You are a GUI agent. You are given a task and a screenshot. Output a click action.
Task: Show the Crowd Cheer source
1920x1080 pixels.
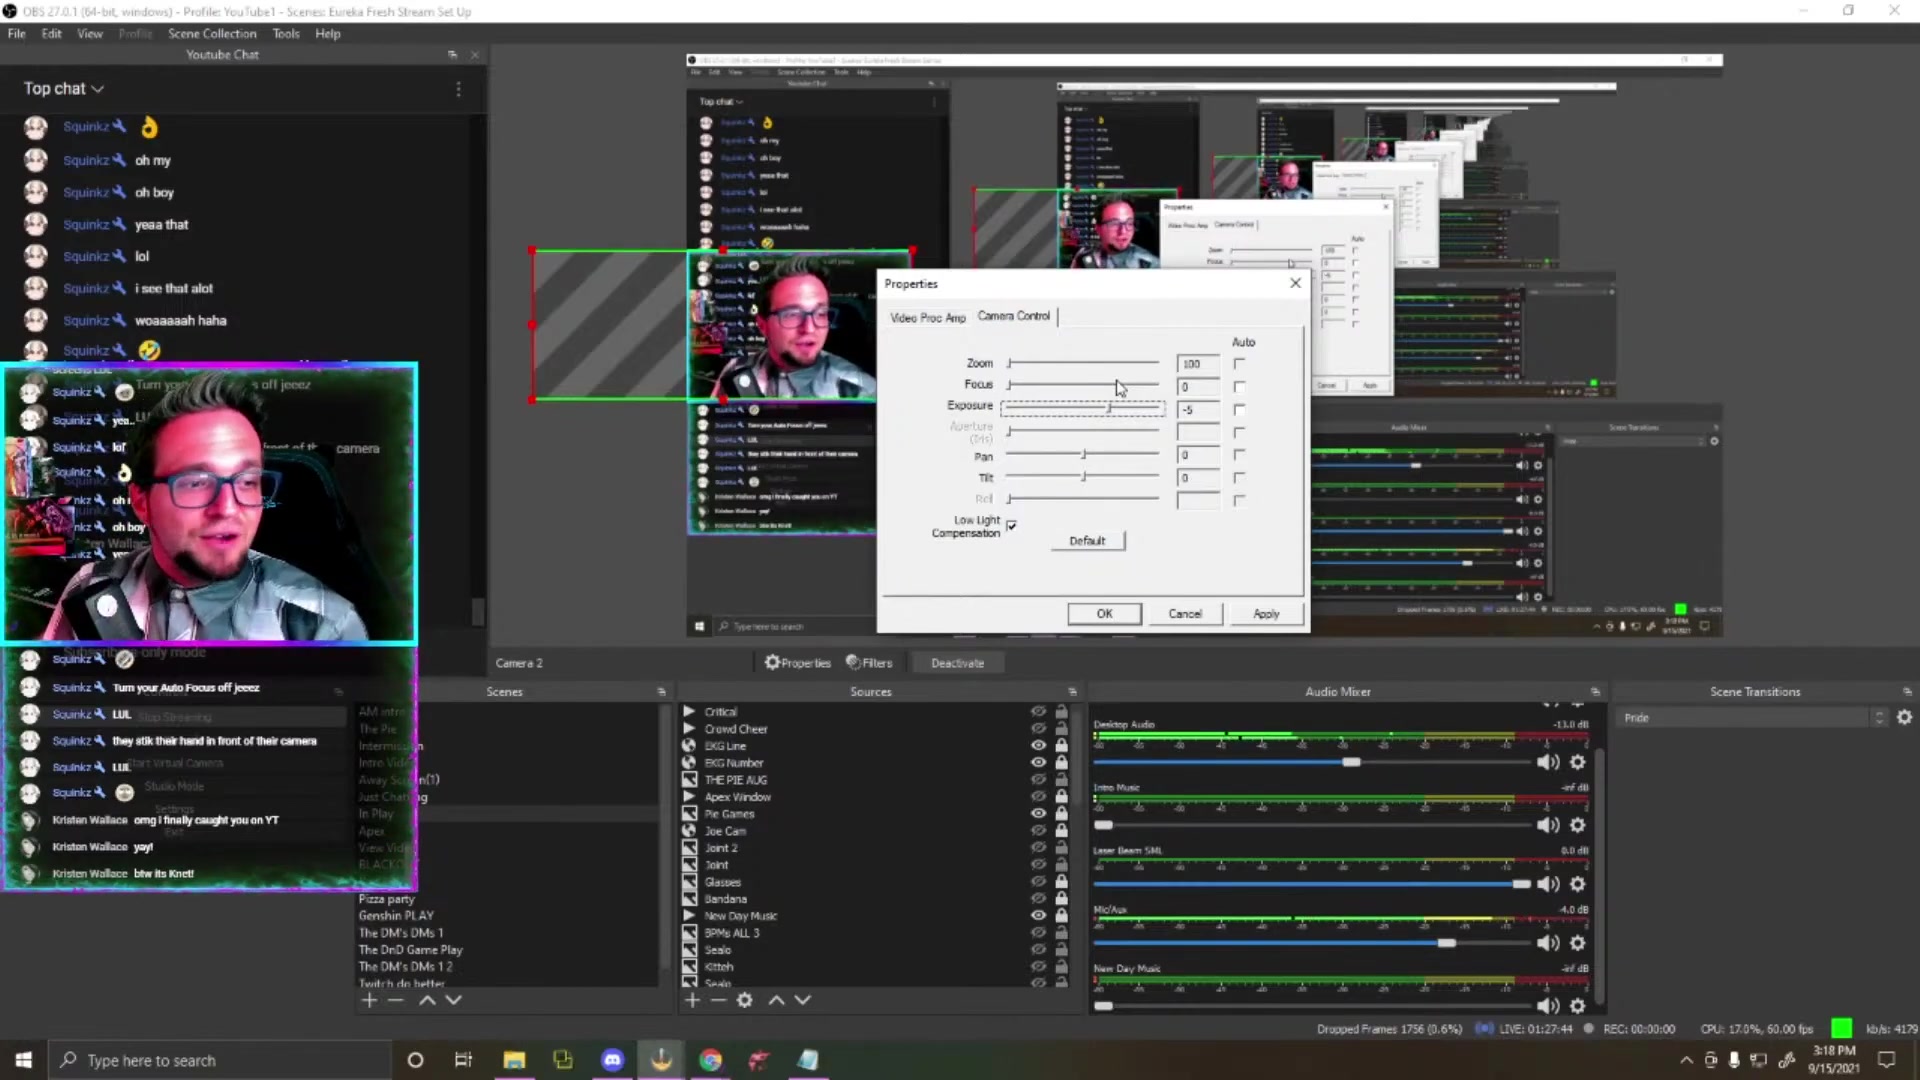coord(1038,729)
